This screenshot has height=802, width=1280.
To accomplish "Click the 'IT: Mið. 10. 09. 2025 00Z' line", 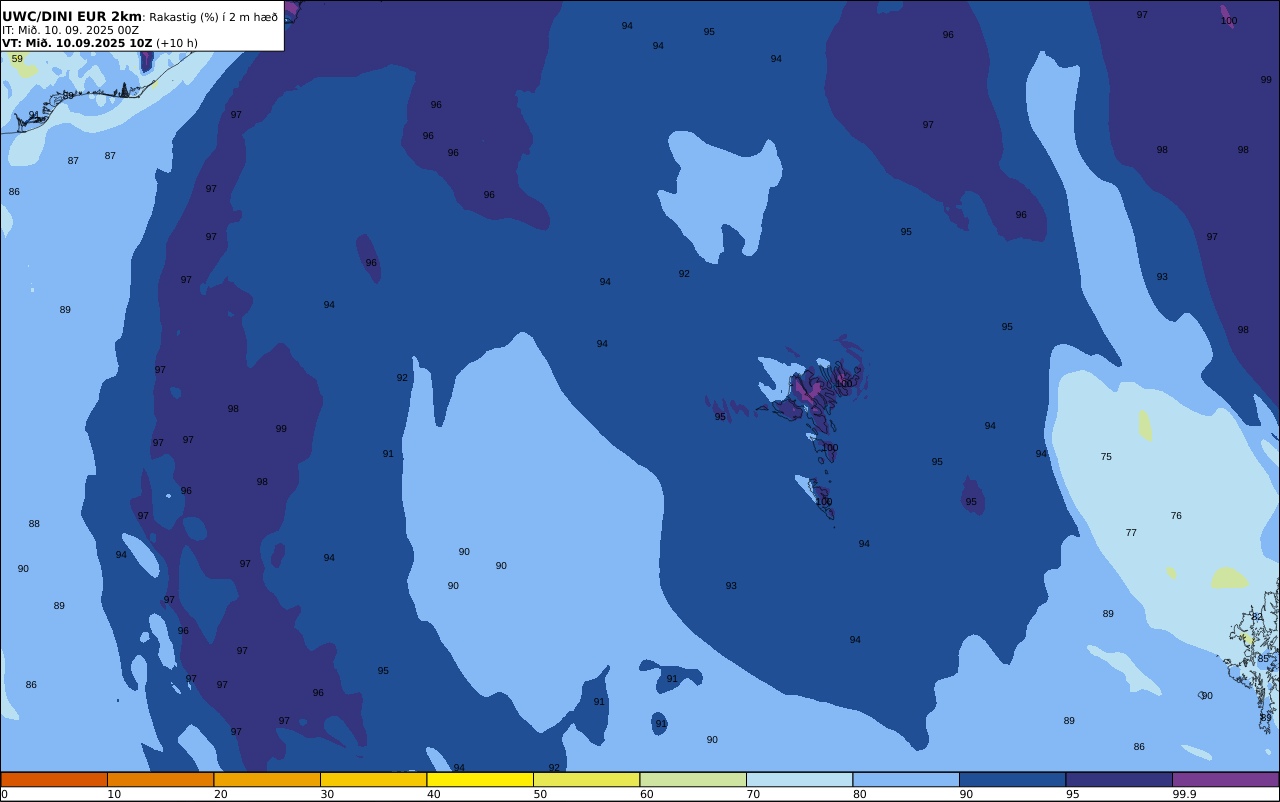I will pos(71,30).
